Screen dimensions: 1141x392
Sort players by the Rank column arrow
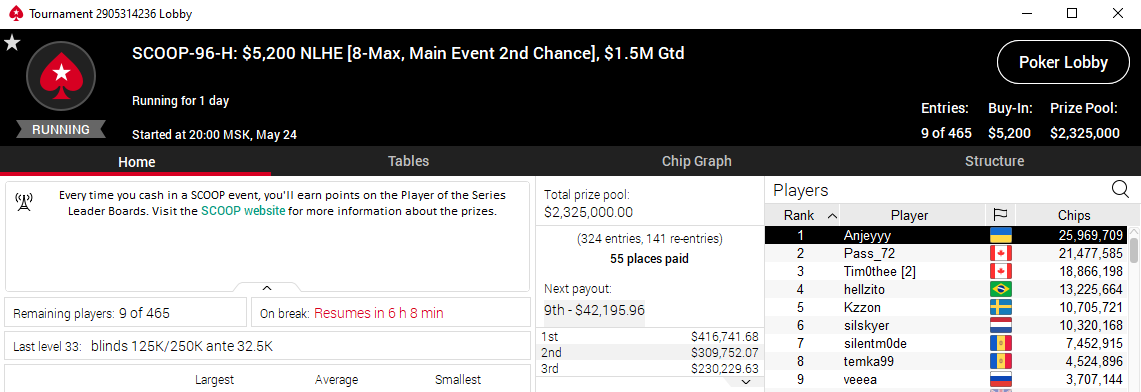(x=832, y=215)
